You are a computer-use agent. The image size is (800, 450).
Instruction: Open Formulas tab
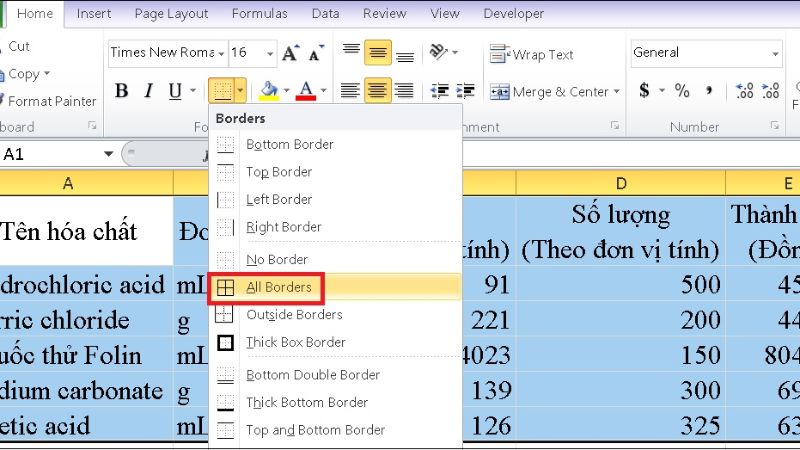click(260, 14)
